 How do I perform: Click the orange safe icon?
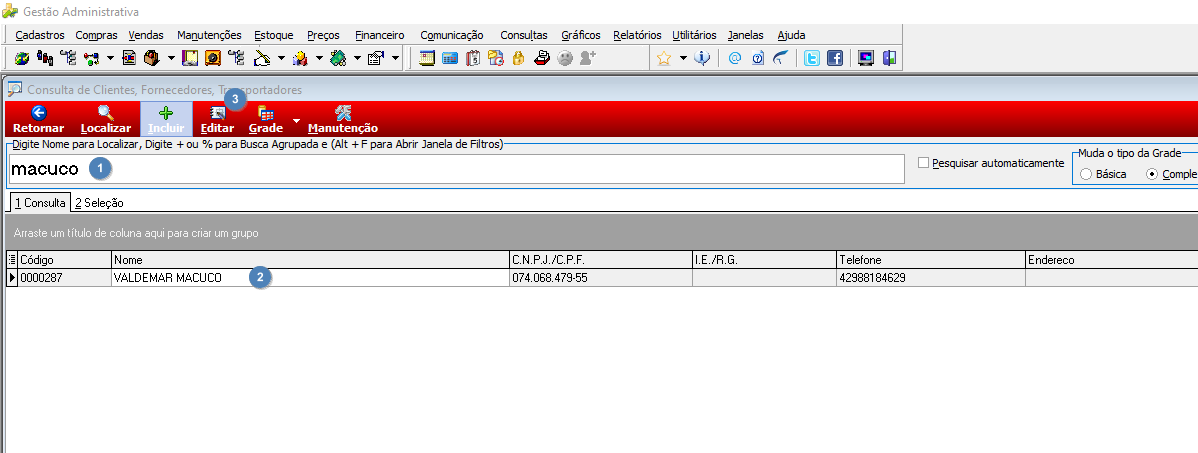click(212, 58)
